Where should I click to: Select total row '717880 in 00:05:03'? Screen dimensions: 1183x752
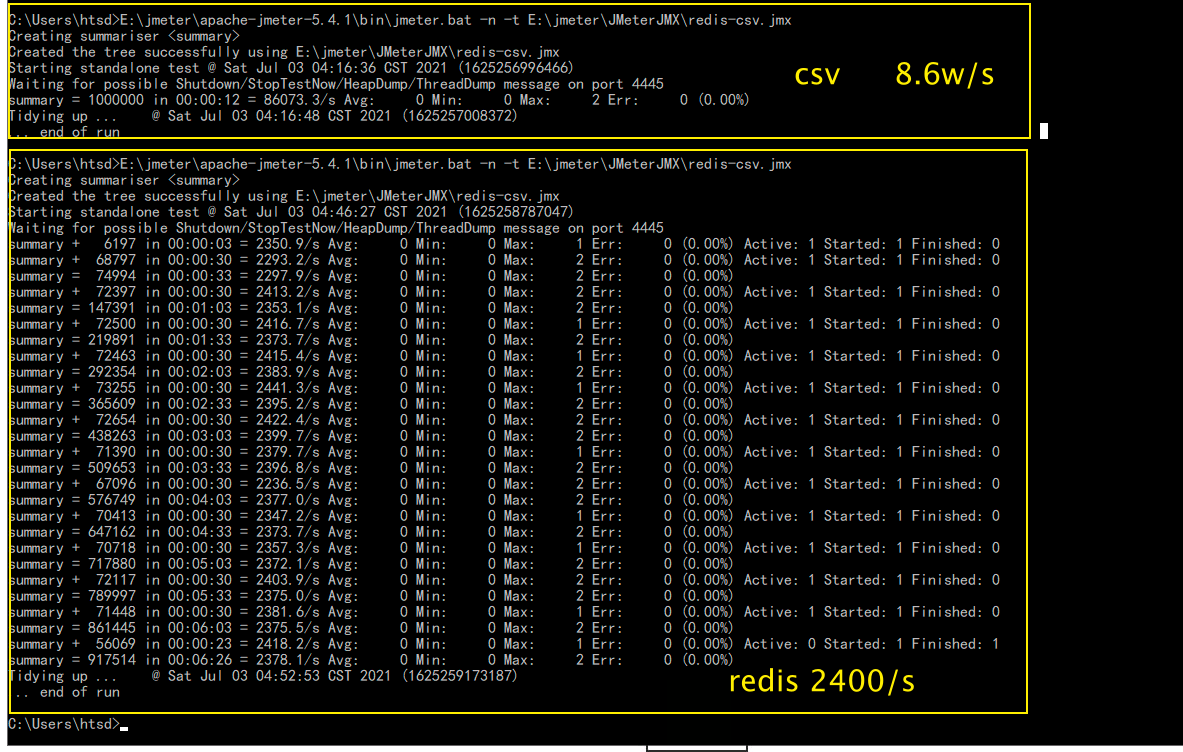(x=371, y=564)
